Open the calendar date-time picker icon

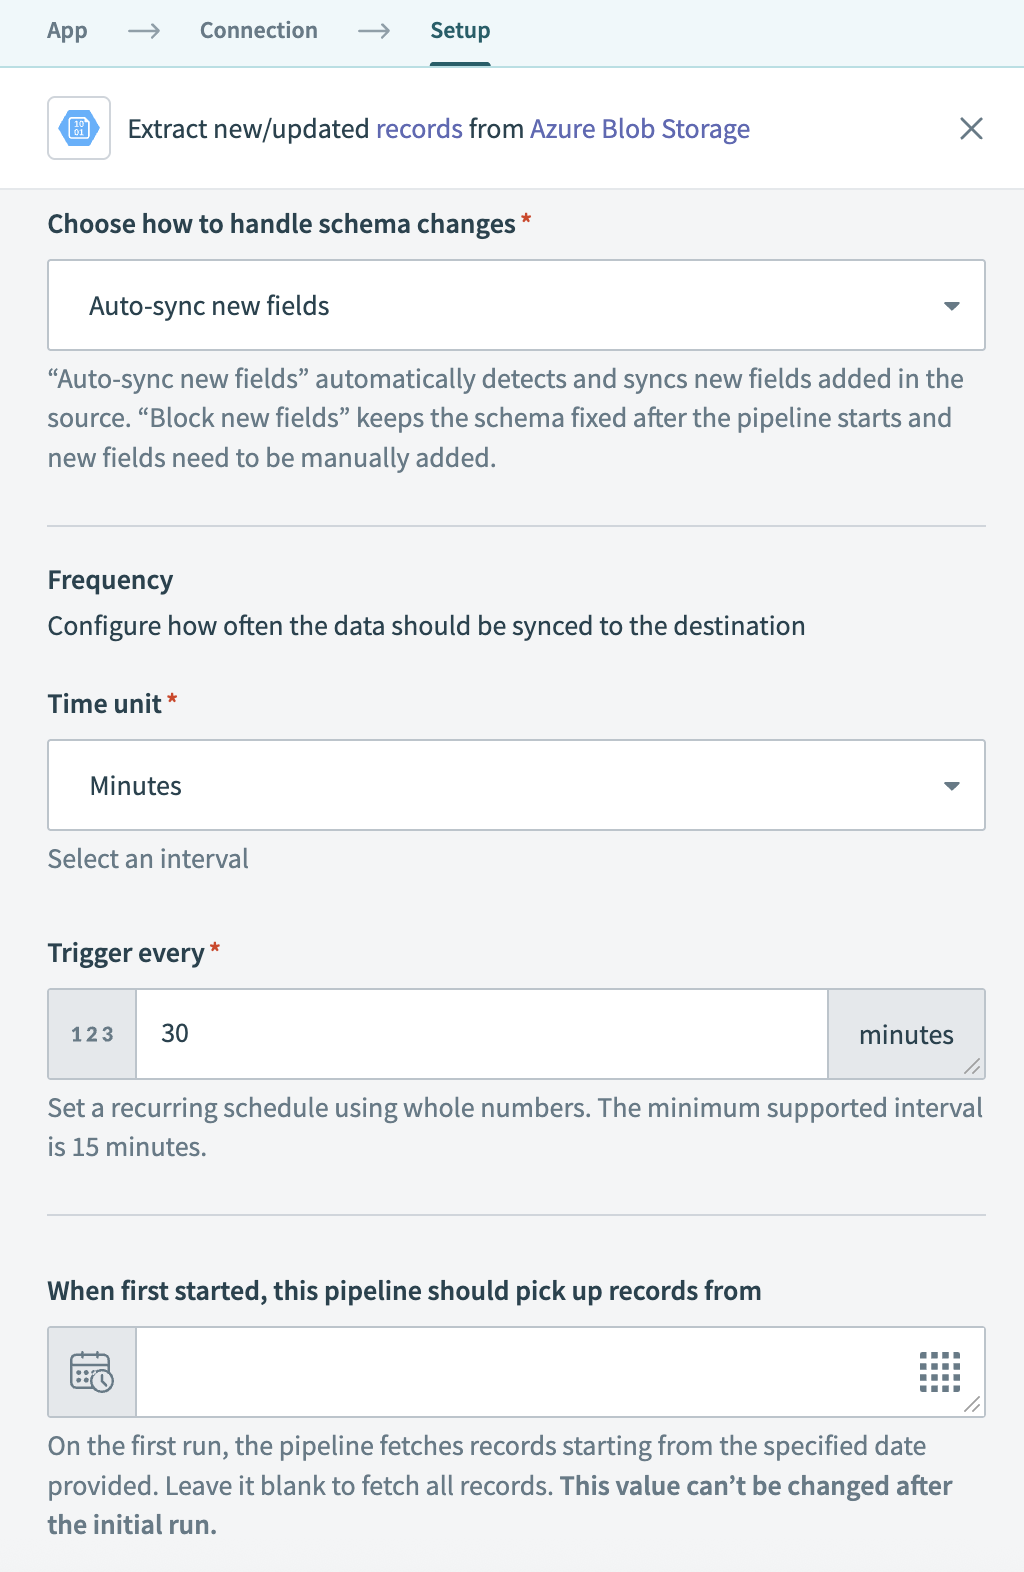[91, 1372]
